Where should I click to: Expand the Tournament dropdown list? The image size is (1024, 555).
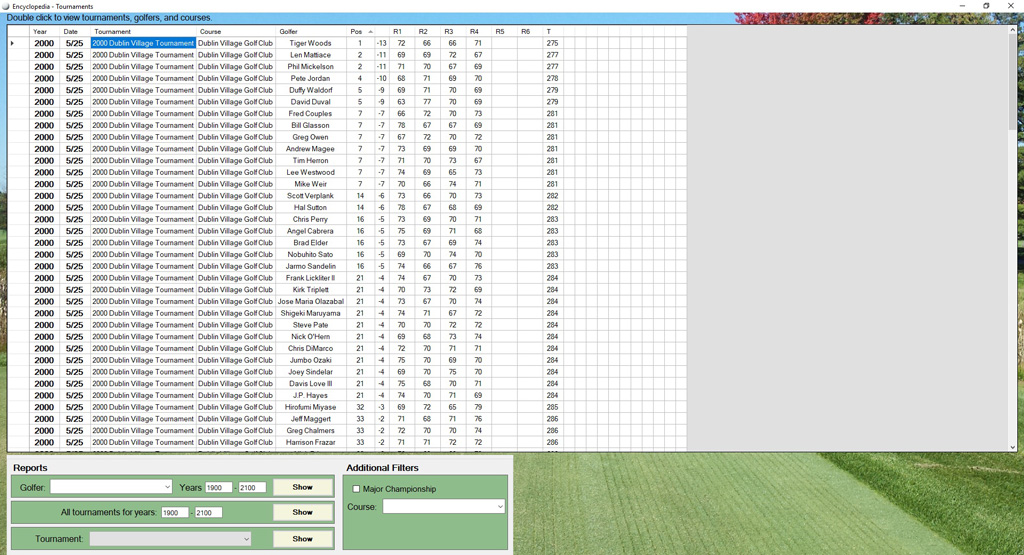[x=246, y=539]
